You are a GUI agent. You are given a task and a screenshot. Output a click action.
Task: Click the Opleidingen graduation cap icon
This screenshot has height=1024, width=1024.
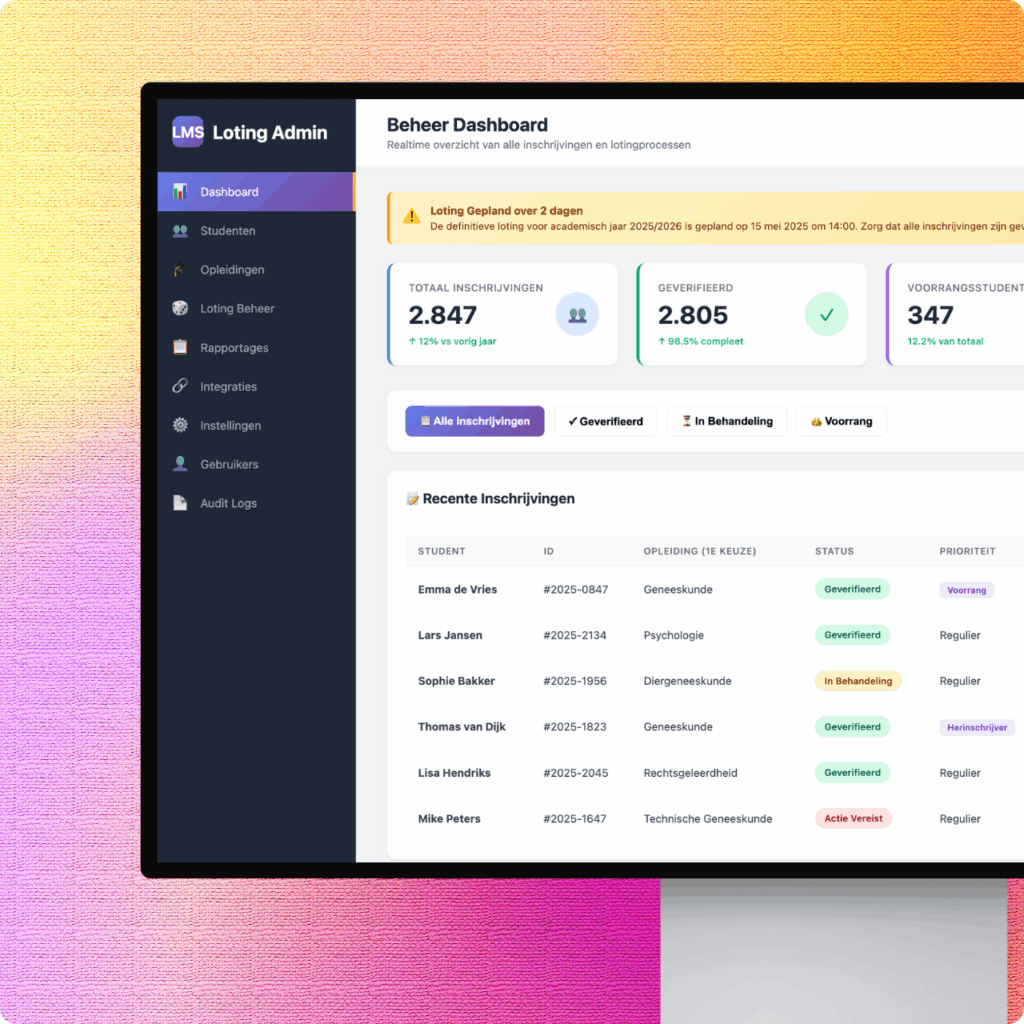coord(180,270)
